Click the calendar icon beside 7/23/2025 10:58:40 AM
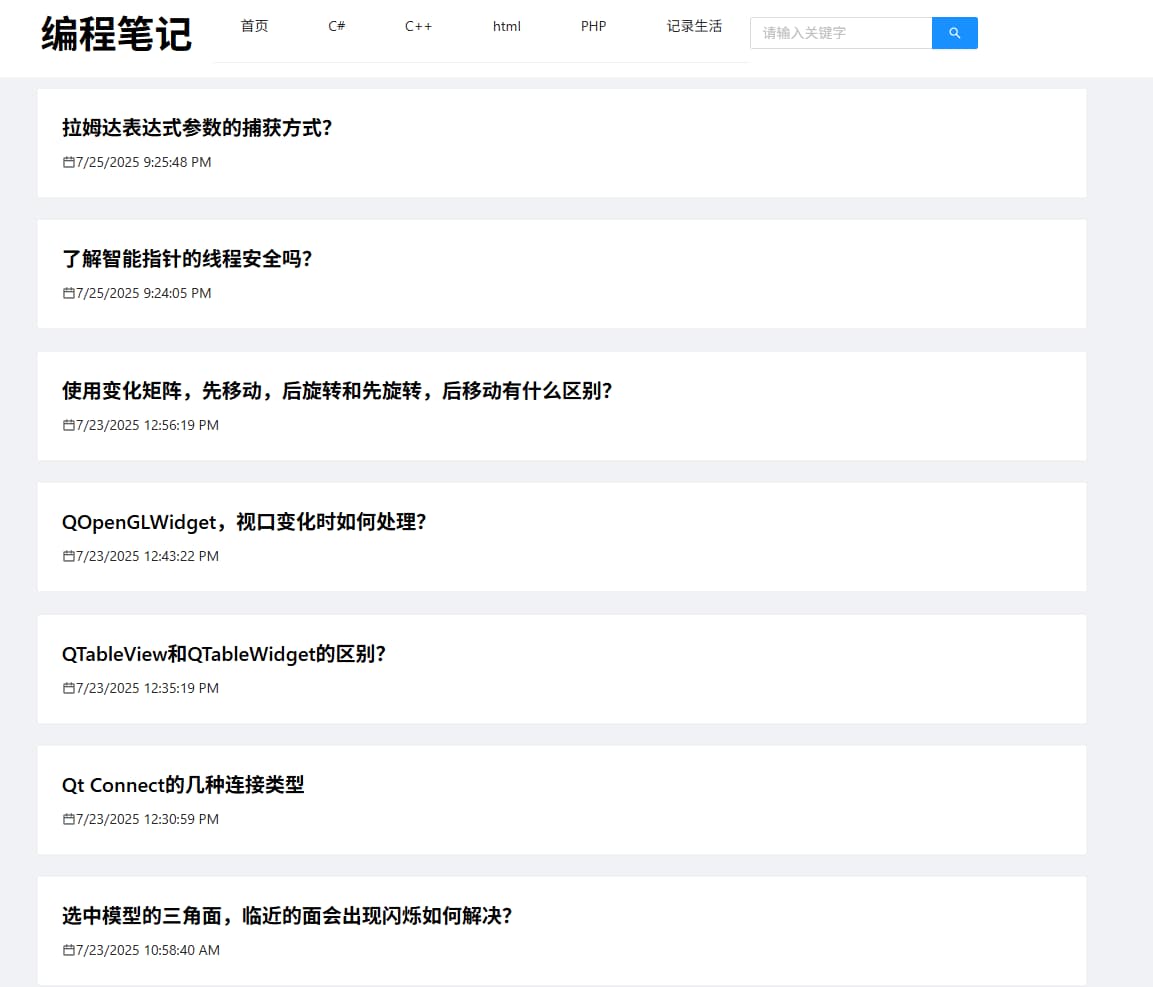The image size is (1153, 987). tap(67, 949)
